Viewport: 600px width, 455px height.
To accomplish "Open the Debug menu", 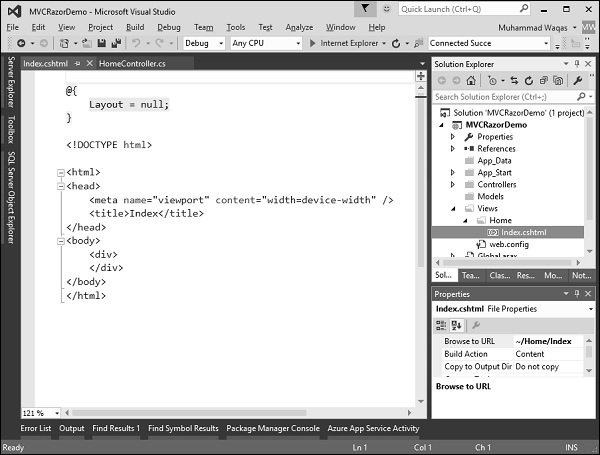I will click(169, 27).
